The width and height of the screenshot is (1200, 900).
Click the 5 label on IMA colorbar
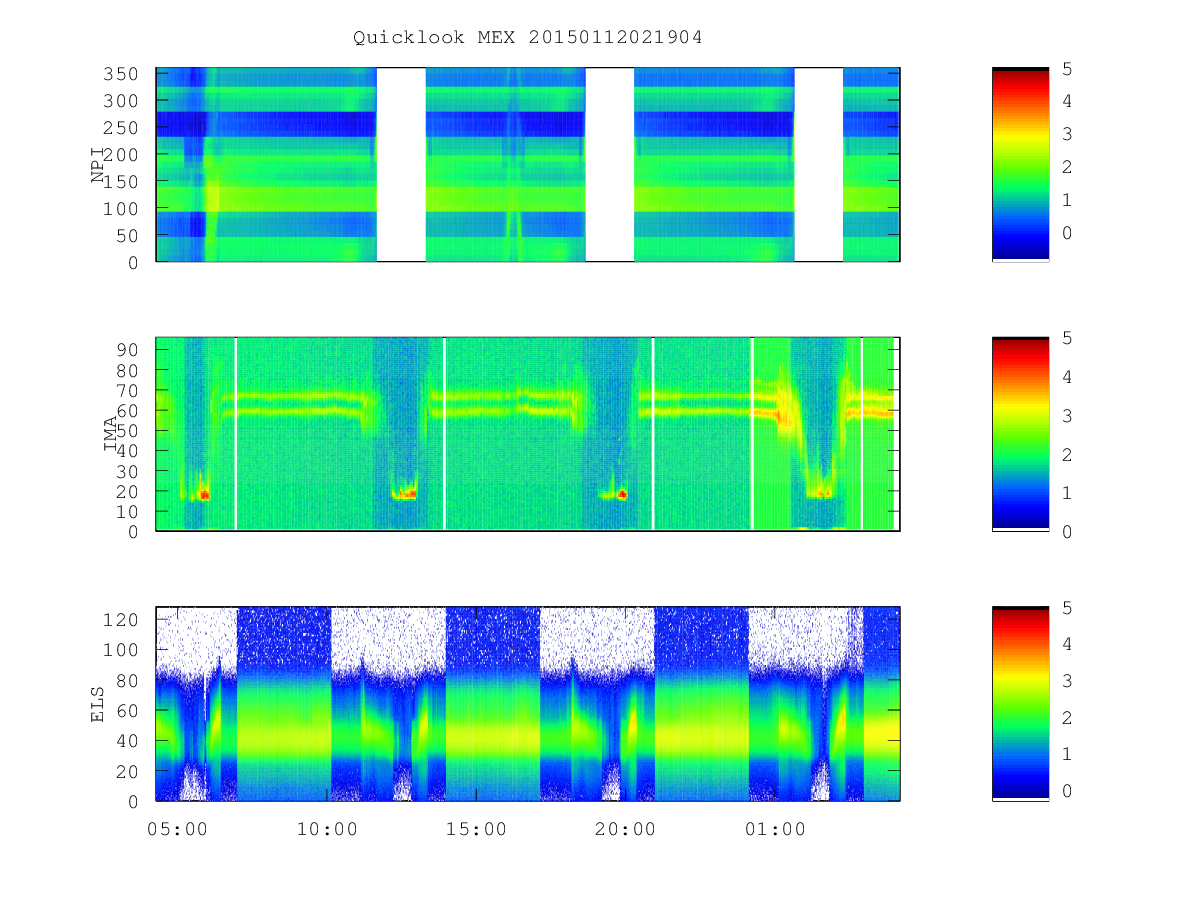(x=1067, y=338)
